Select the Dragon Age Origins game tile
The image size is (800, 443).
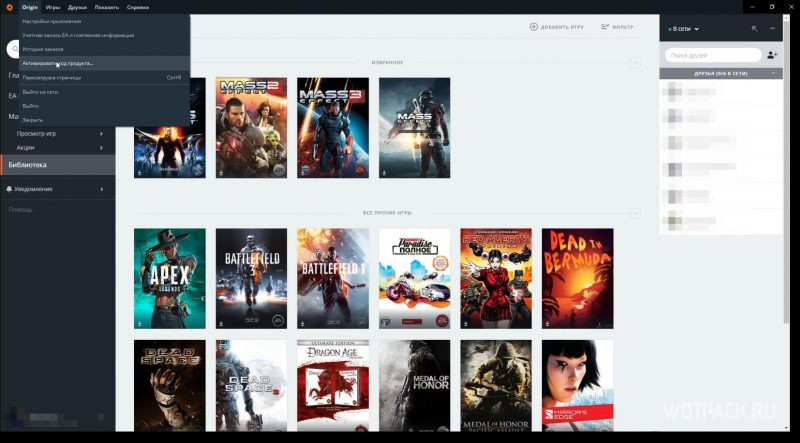[333, 386]
